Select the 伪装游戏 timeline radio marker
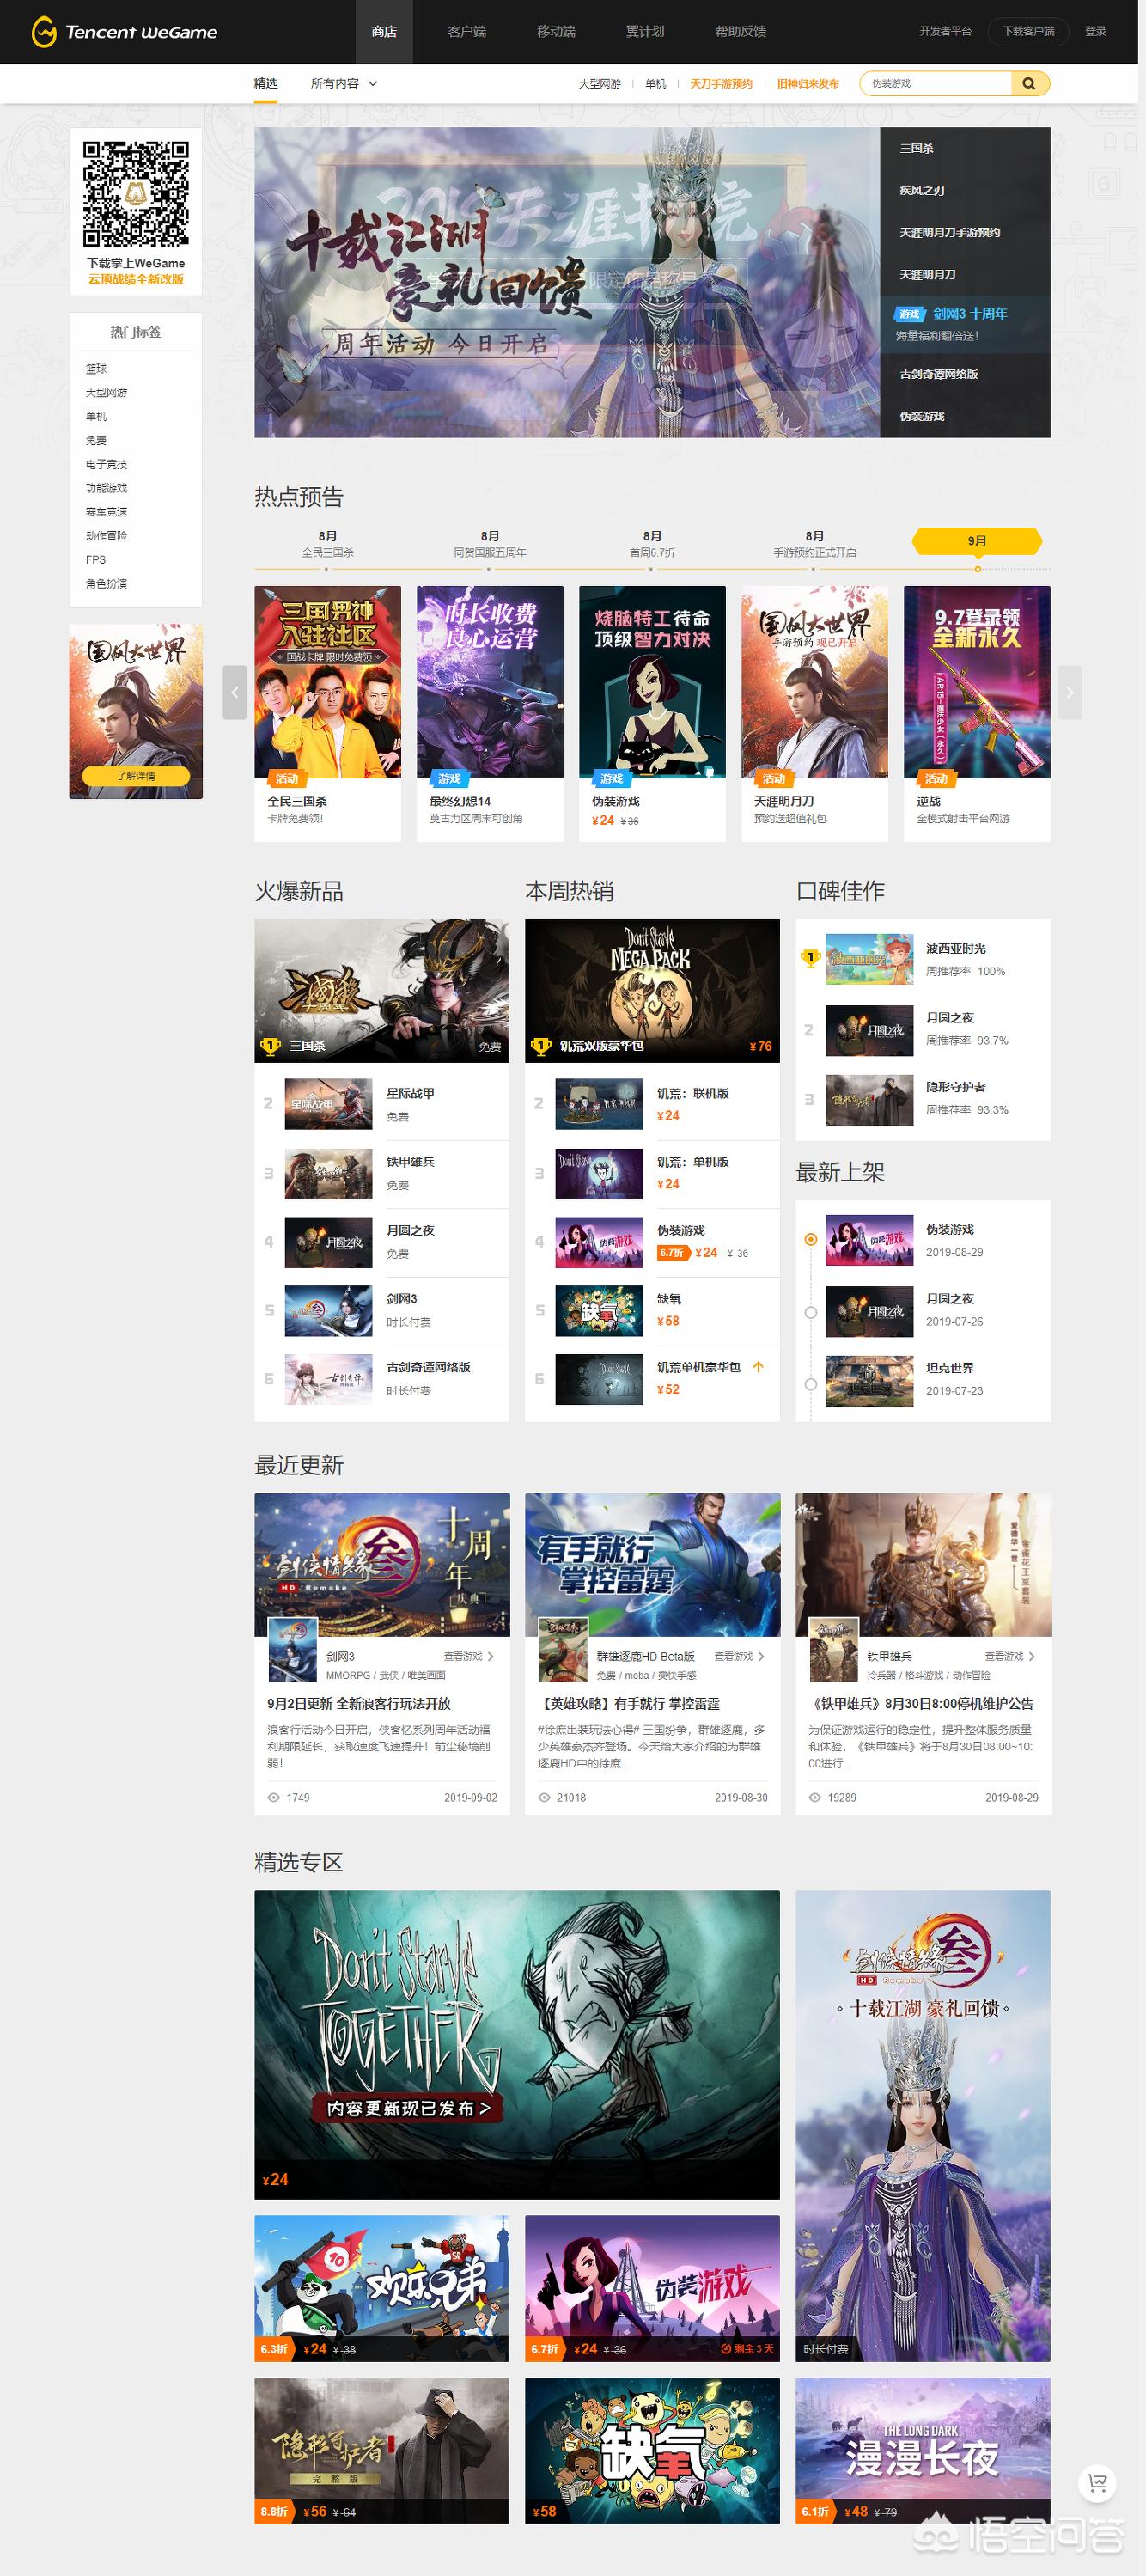 point(811,1240)
